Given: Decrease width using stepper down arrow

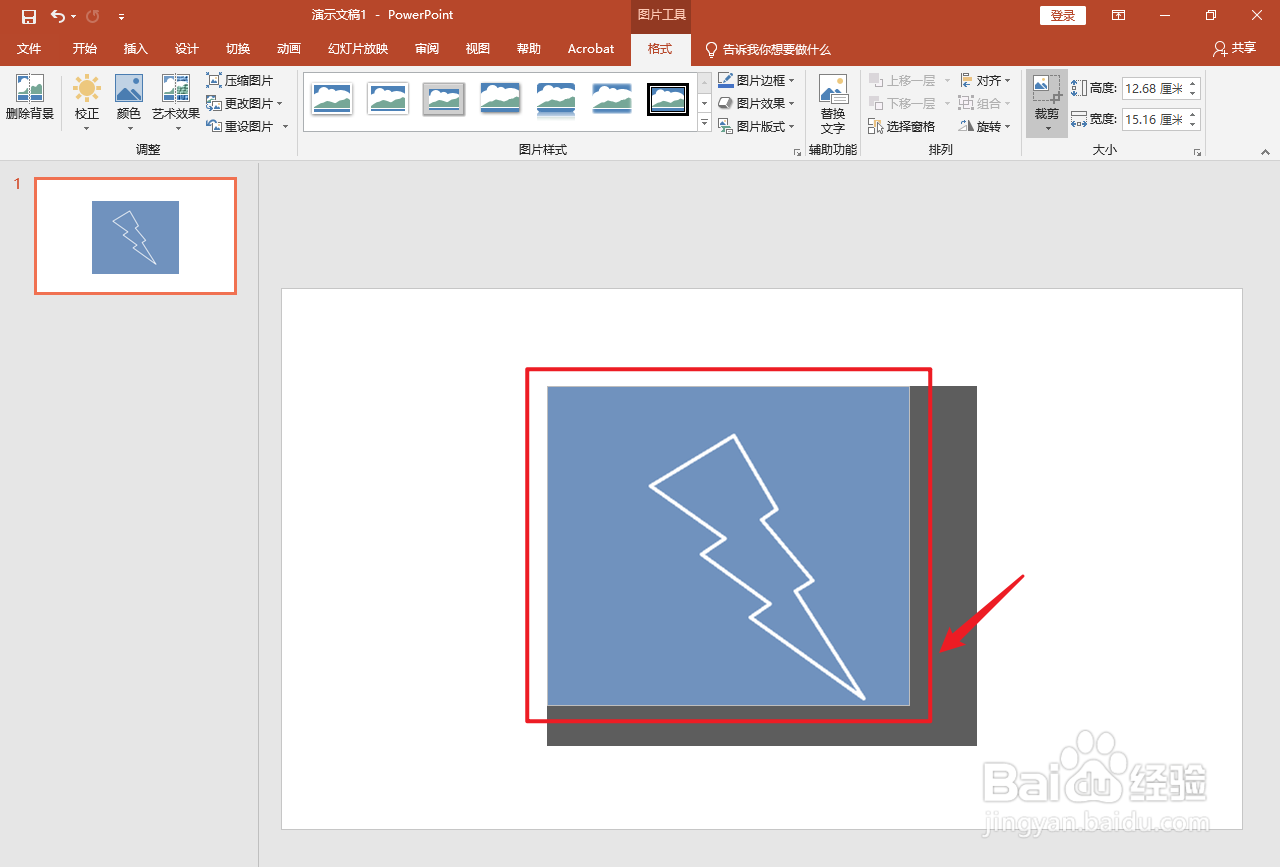Looking at the screenshot, I should tap(1193, 125).
